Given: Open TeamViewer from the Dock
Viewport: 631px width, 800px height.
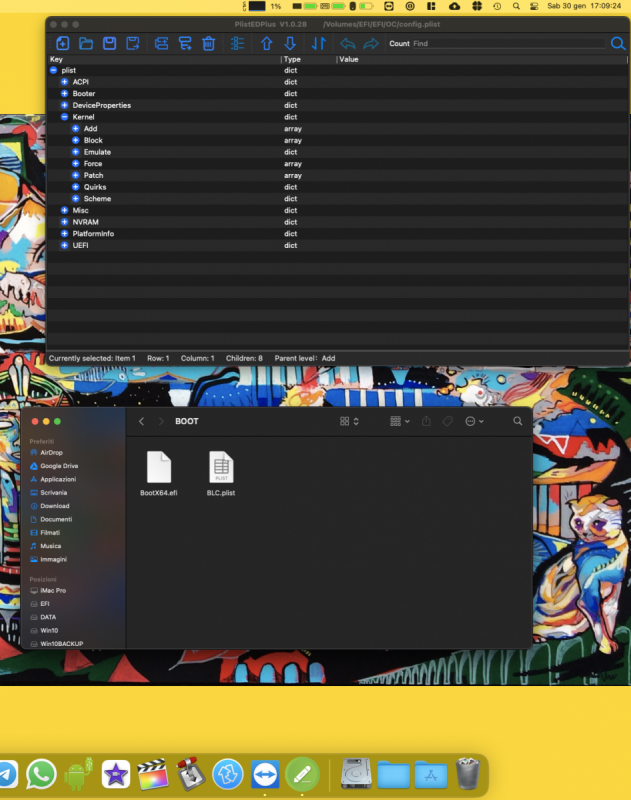Looking at the screenshot, I should [265, 774].
